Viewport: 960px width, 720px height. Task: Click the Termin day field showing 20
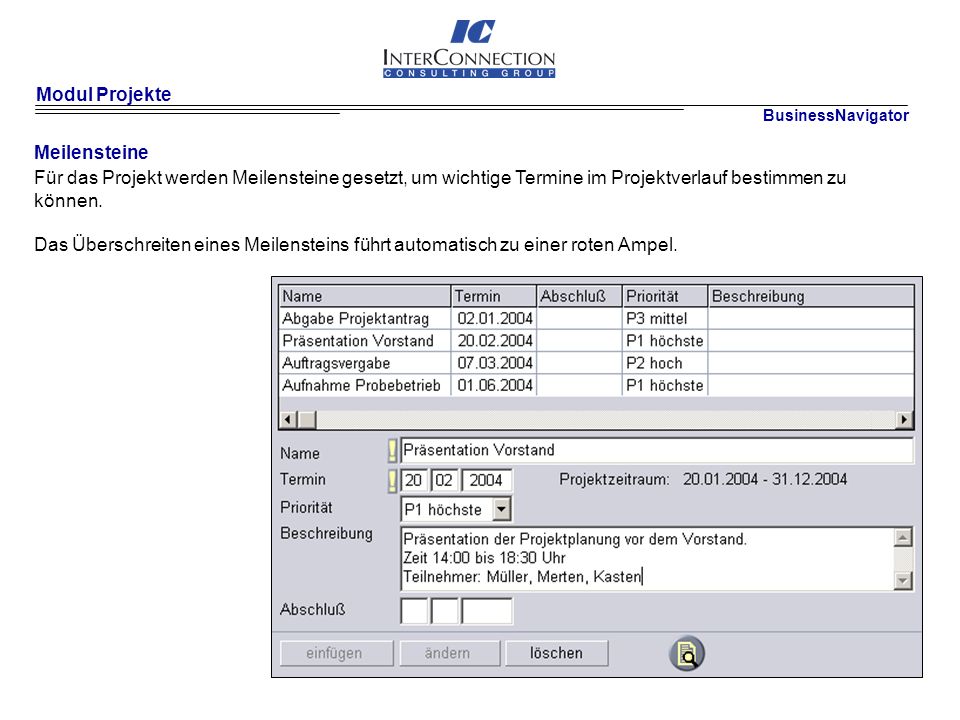coord(414,481)
